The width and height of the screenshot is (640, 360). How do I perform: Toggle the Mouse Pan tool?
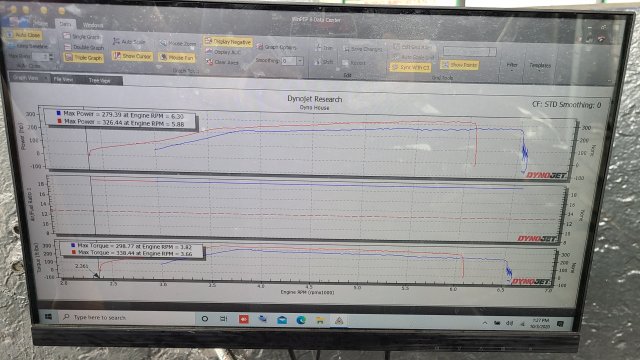[x=177, y=58]
